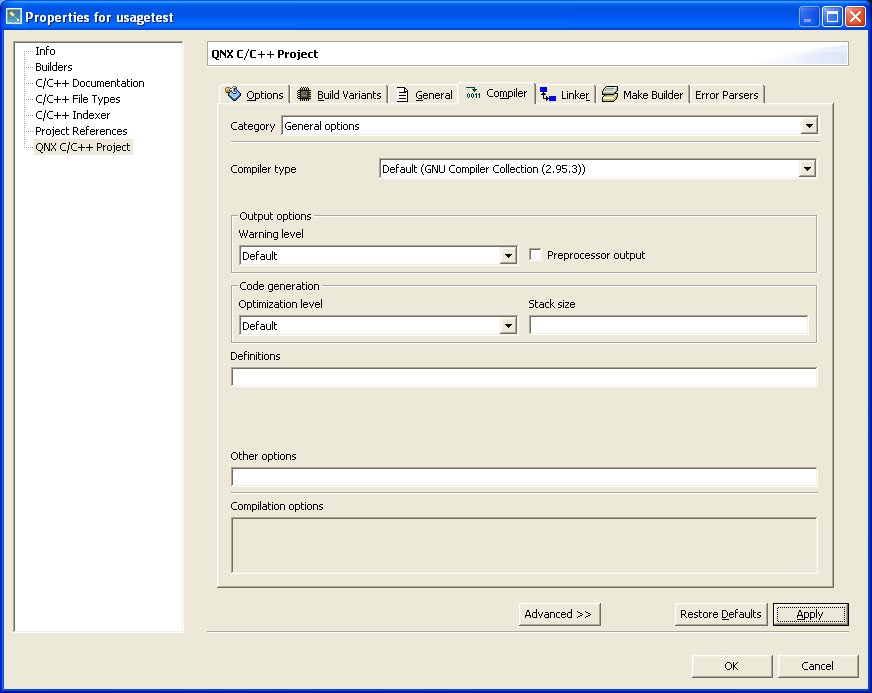872x693 pixels.
Task: Open the Optimization level dropdown
Action: (x=508, y=325)
